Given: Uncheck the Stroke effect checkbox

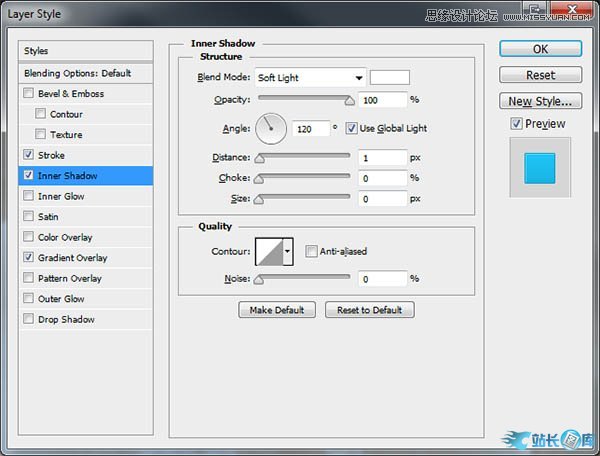Looking at the screenshot, I should click(28, 156).
